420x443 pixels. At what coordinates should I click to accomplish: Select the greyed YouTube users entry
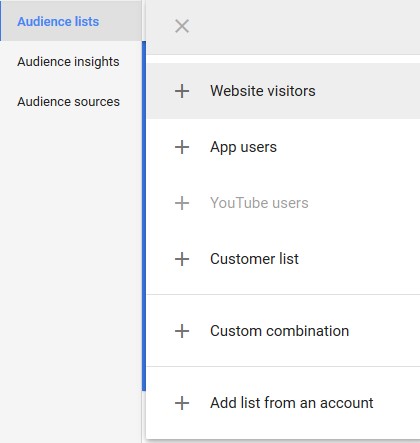[283, 203]
